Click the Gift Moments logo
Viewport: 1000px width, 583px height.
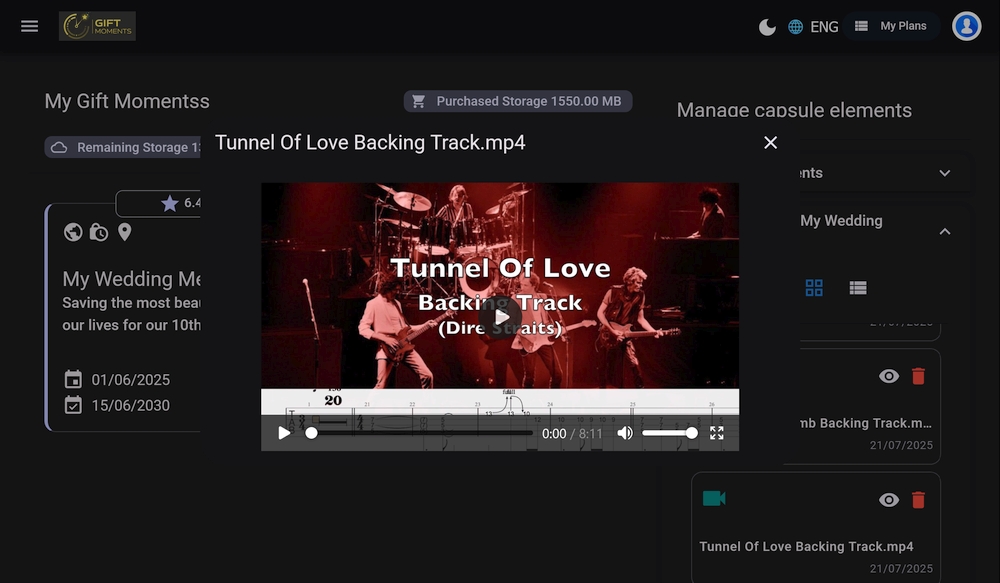point(97,26)
